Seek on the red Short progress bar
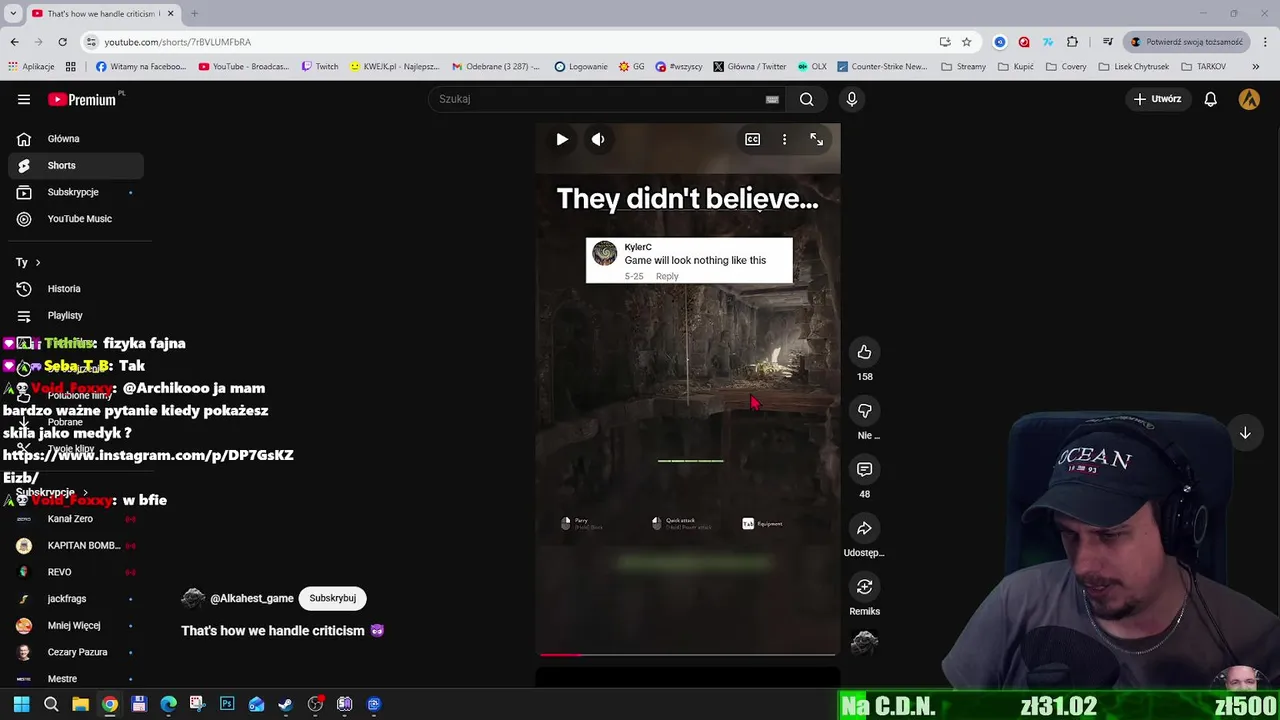Image resolution: width=1280 pixels, height=720 pixels. pyautogui.click(x=688, y=655)
